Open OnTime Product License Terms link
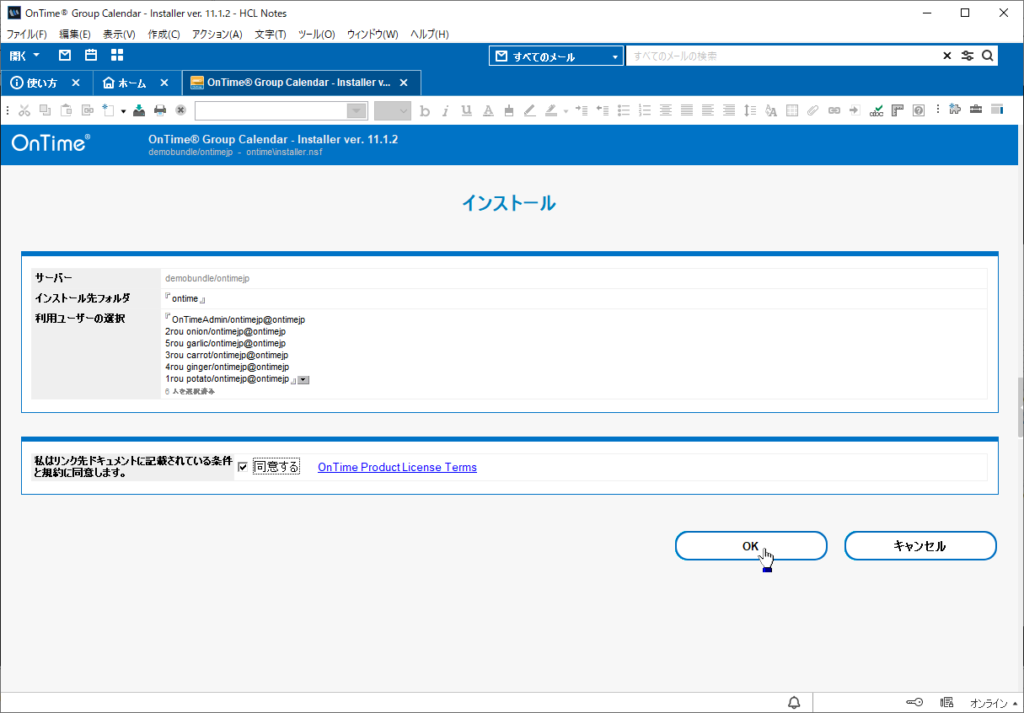 (x=397, y=467)
